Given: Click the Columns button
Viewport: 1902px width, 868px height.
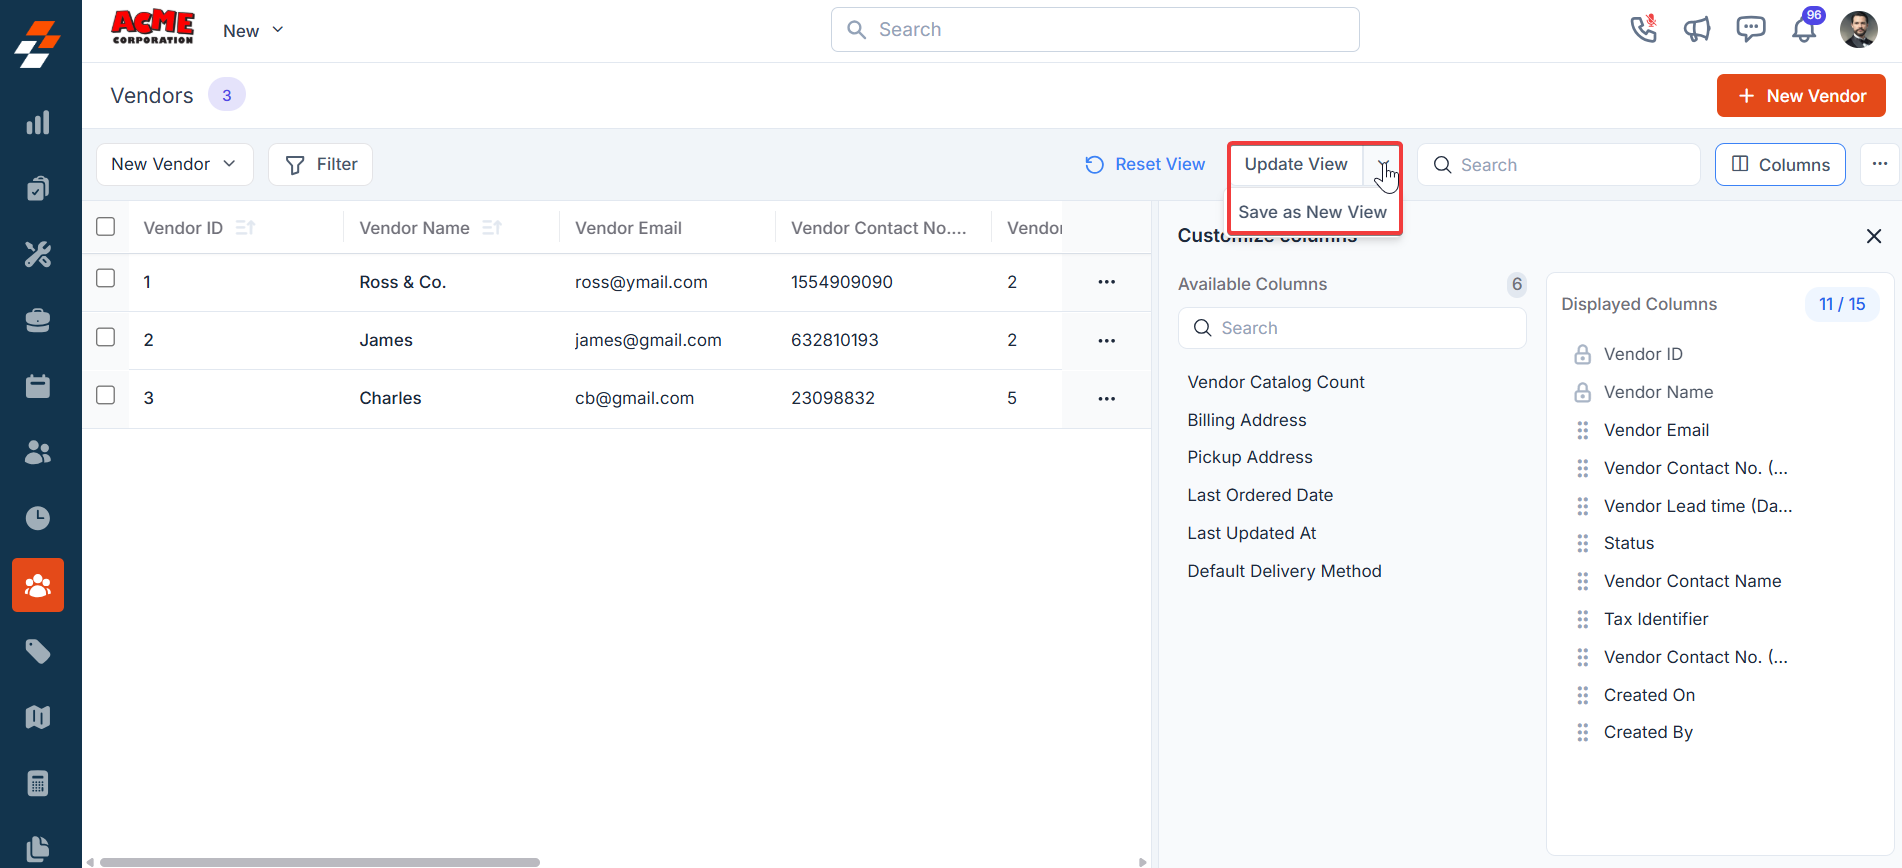Looking at the screenshot, I should coord(1780,164).
